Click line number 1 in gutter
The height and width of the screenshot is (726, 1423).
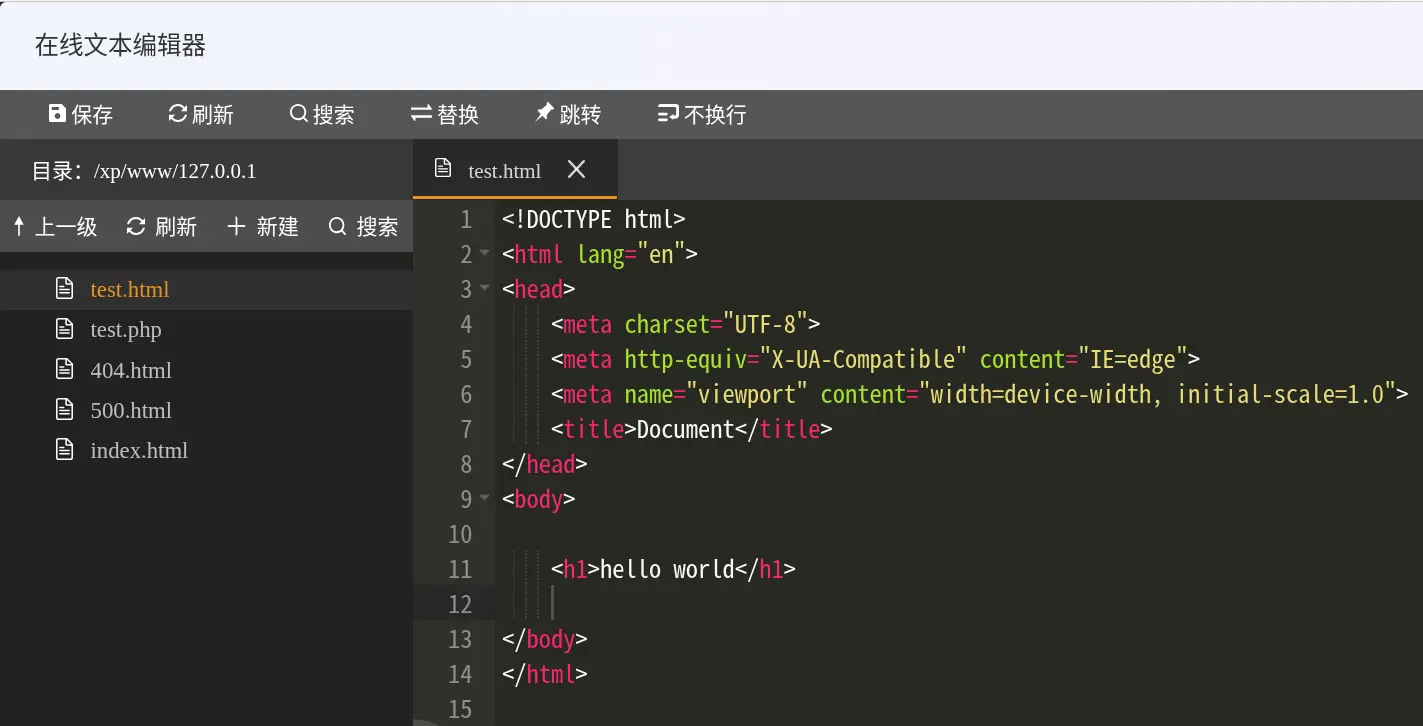click(466, 219)
